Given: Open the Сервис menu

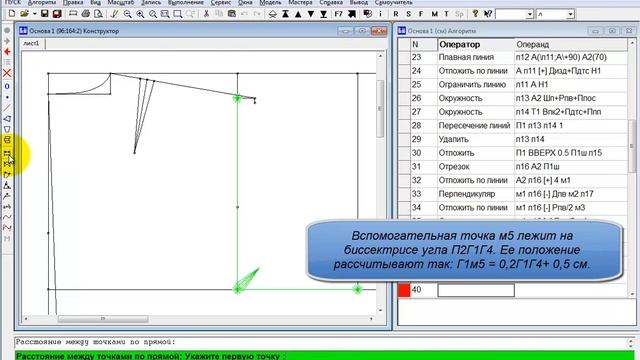Looking at the screenshot, I should coord(221,2).
